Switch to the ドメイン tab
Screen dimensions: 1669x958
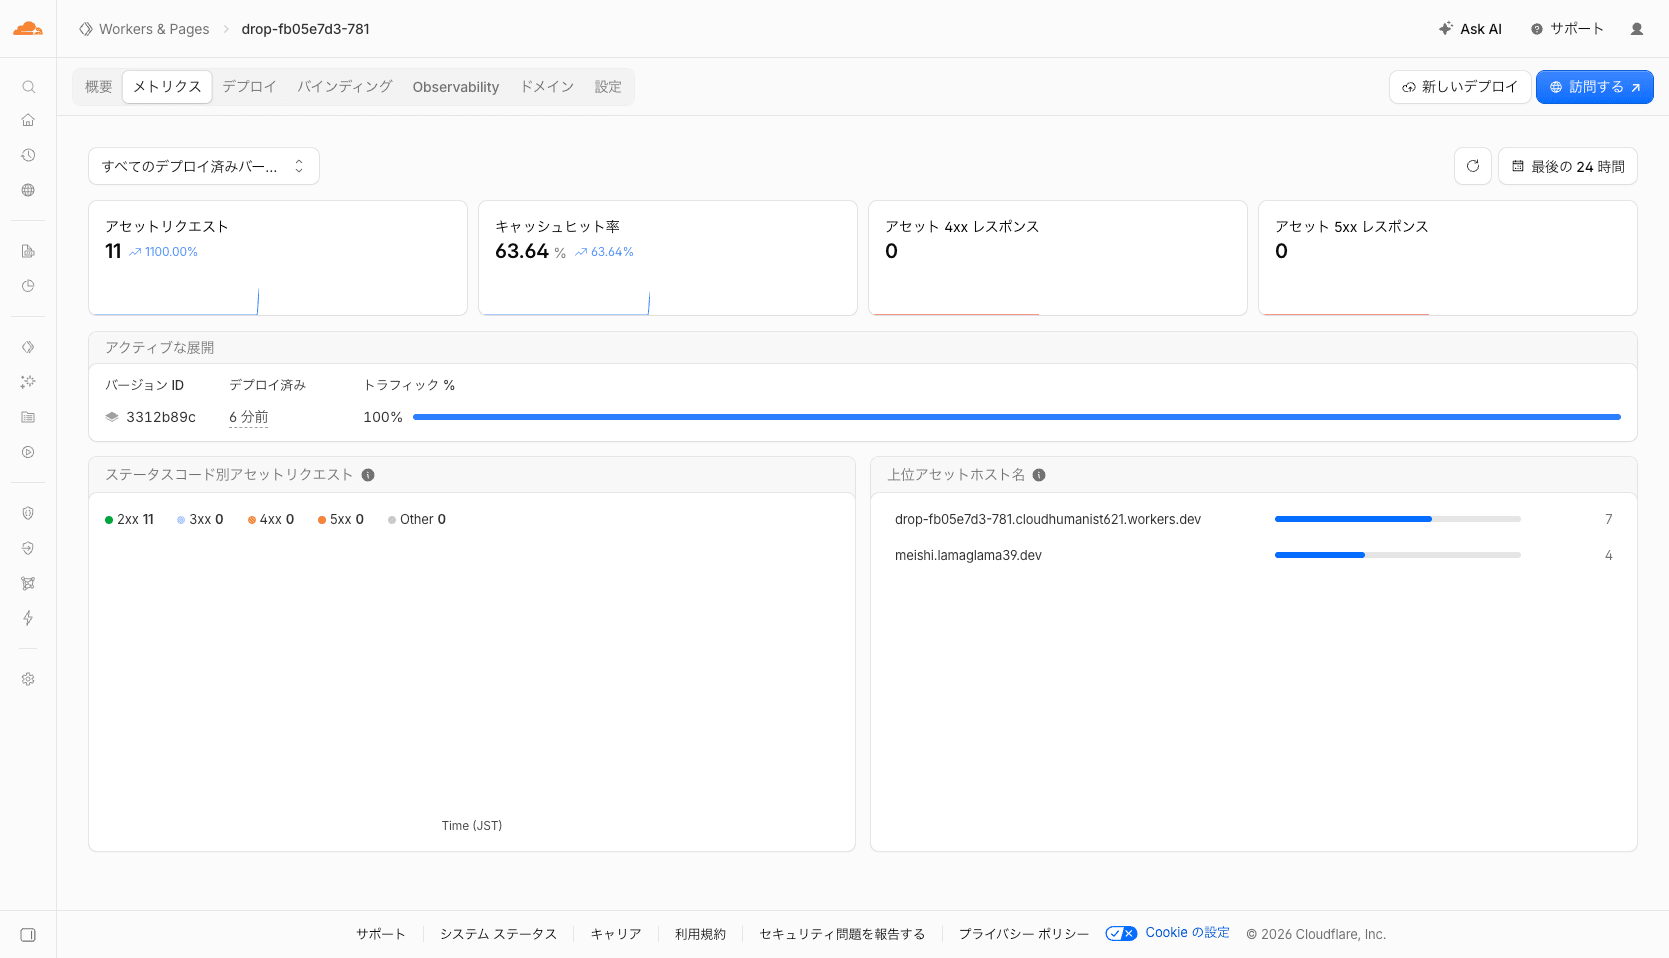pyautogui.click(x=547, y=87)
